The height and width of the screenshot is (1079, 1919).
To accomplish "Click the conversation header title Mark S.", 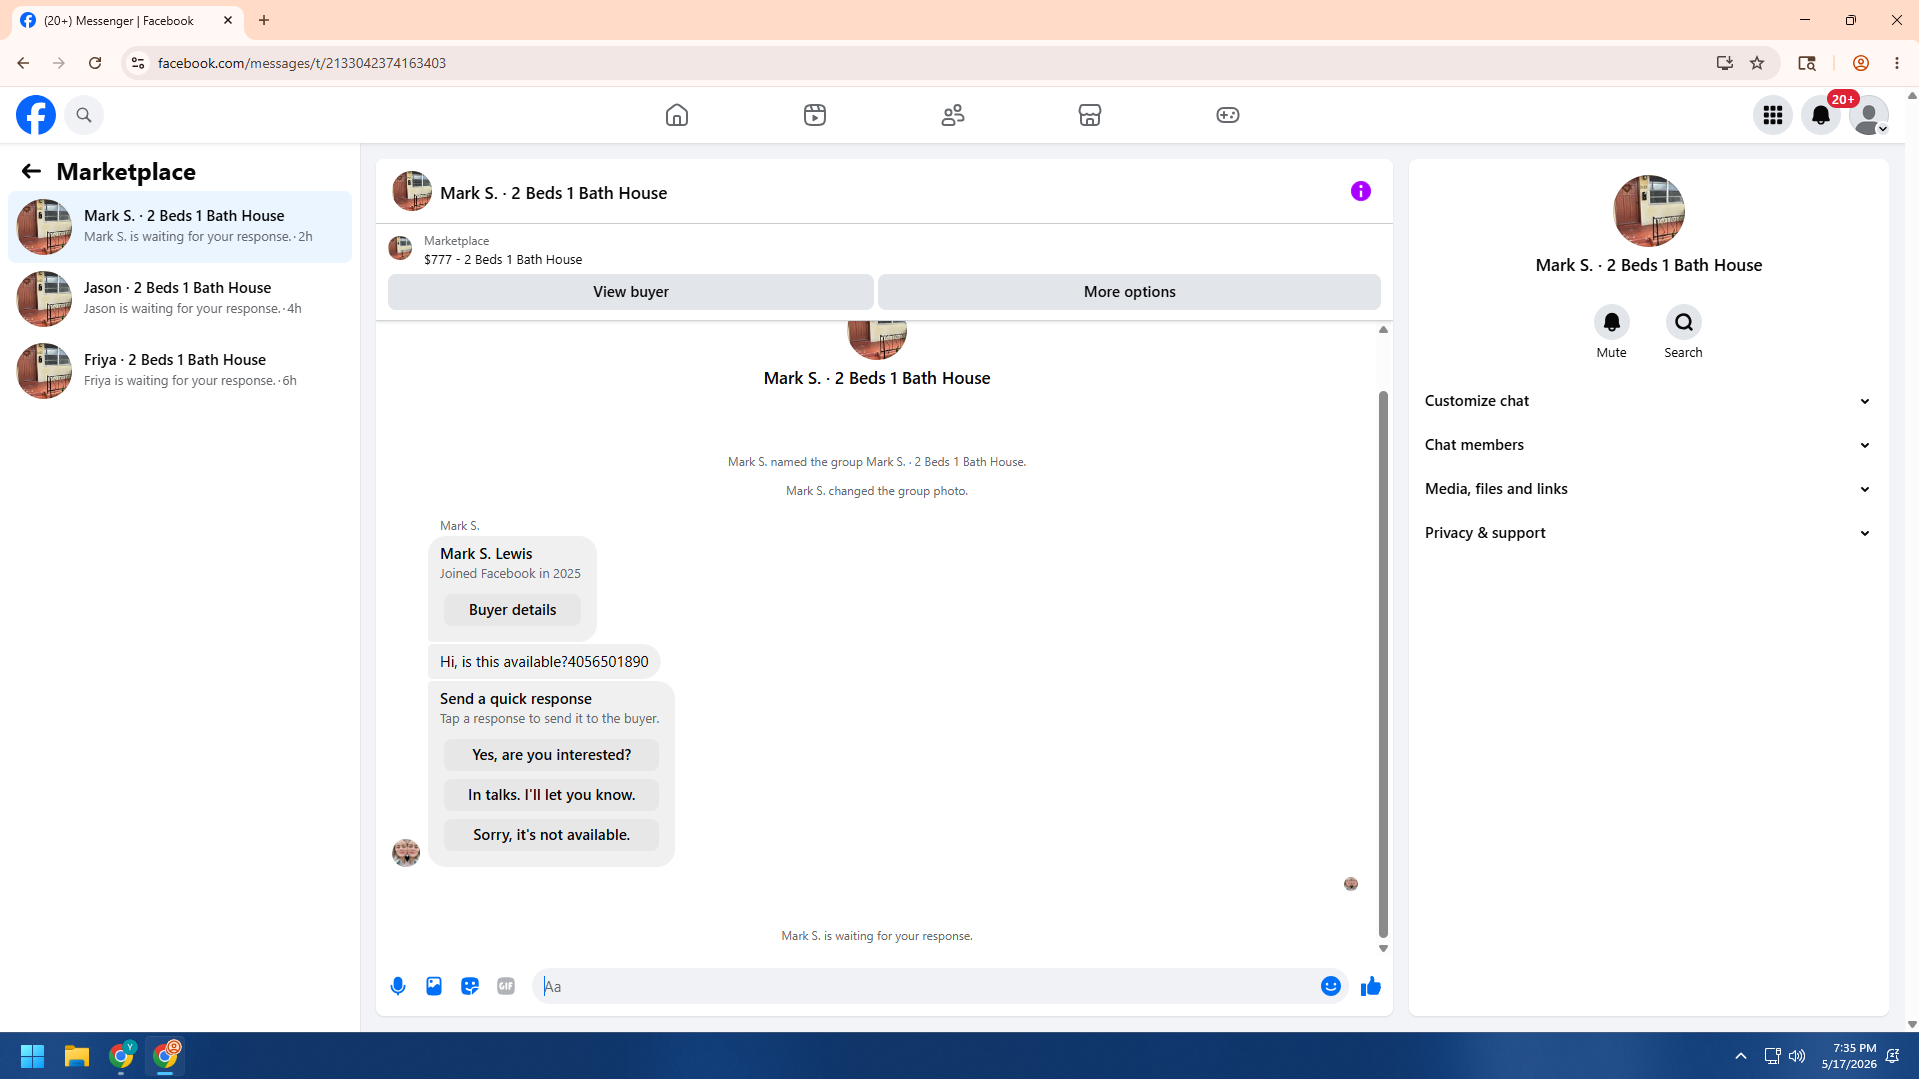I will [x=554, y=193].
